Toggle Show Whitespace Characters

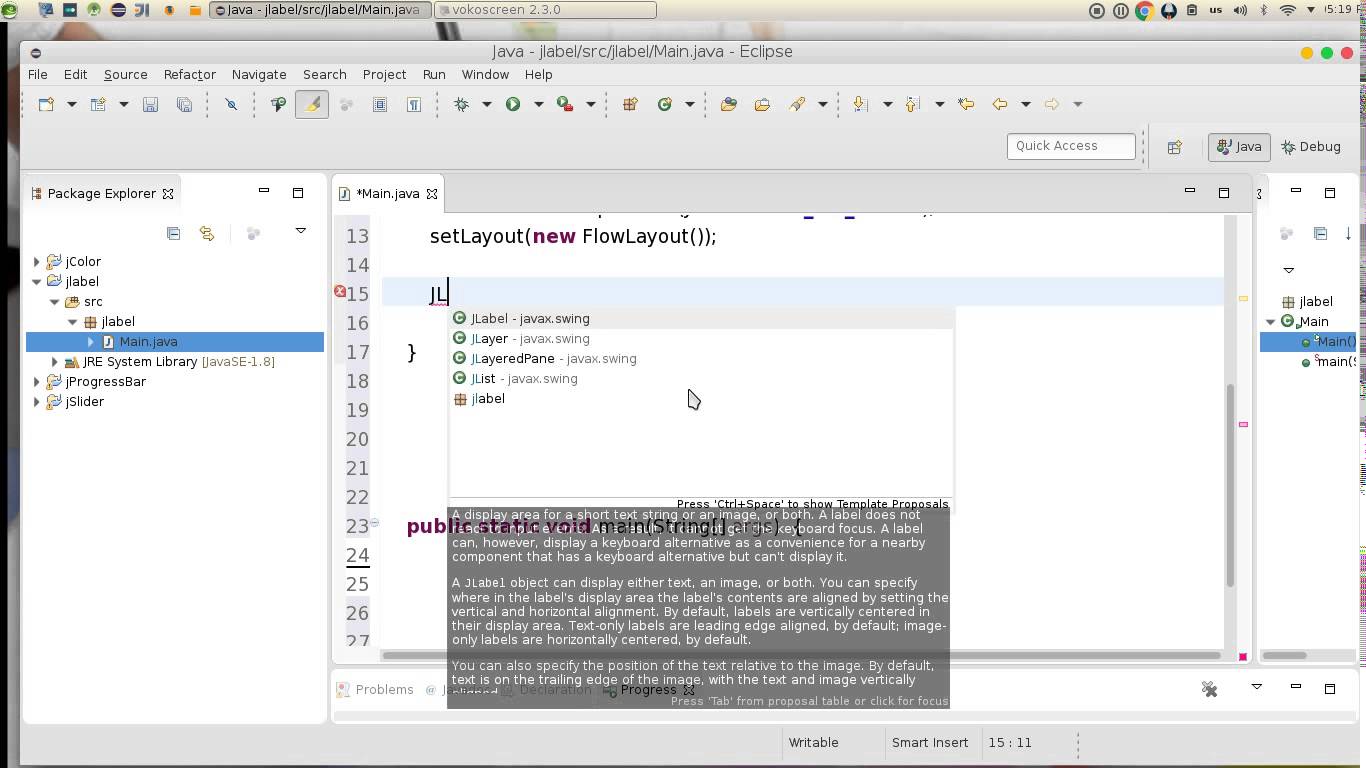coord(414,104)
